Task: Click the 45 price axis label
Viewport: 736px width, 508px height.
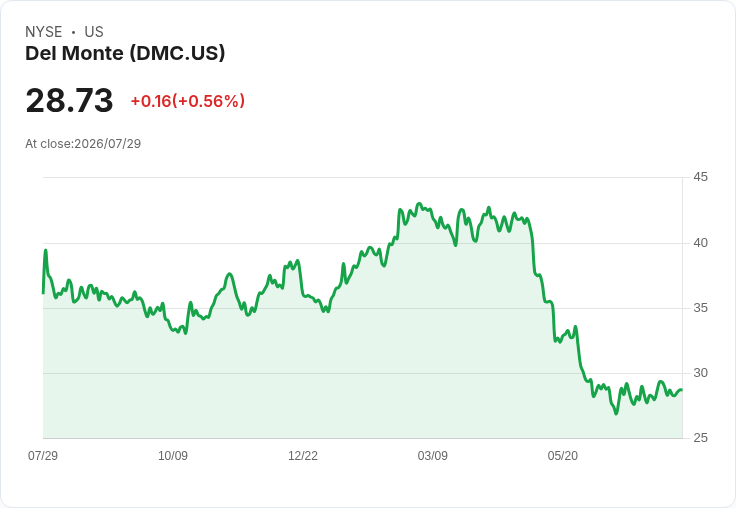Action: click(700, 177)
